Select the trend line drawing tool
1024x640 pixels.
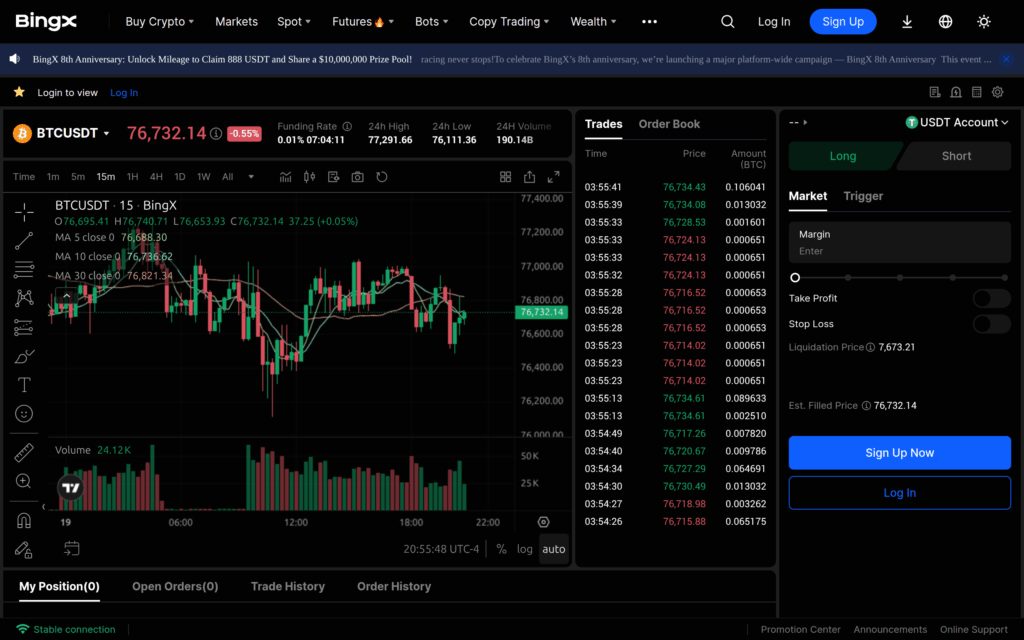24,240
